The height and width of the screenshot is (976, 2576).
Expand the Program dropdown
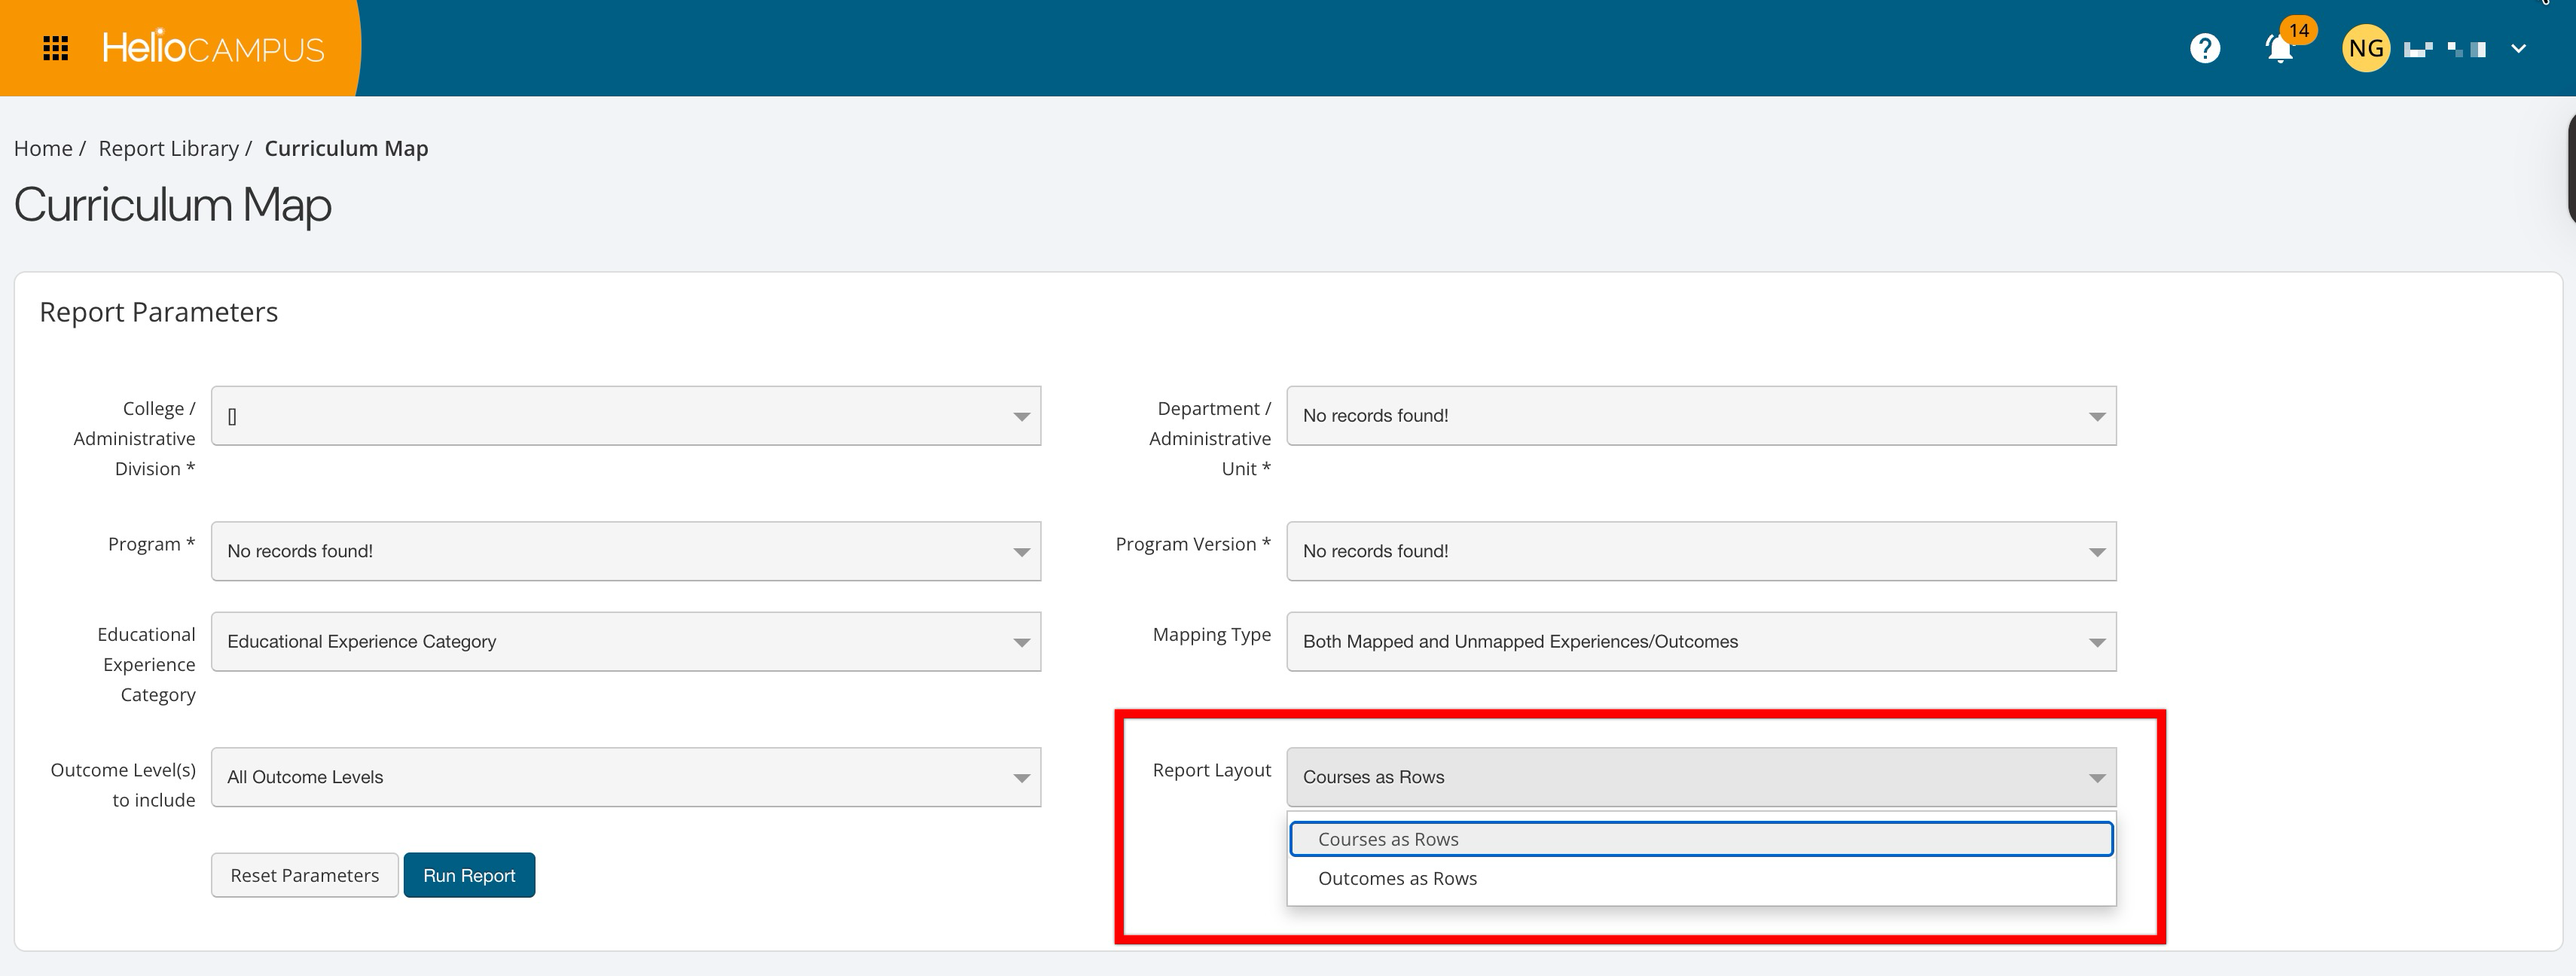point(625,551)
